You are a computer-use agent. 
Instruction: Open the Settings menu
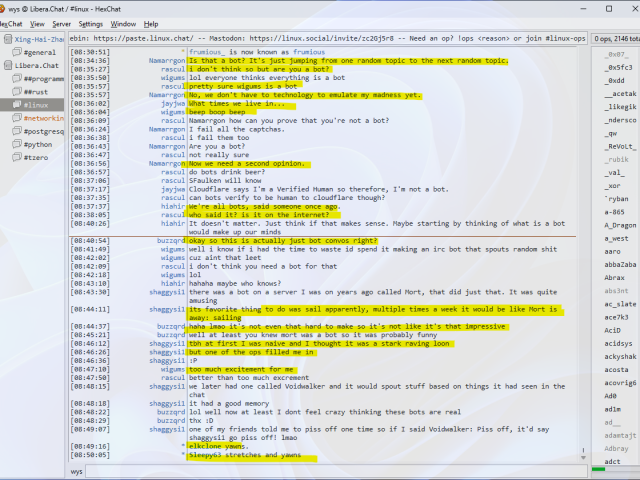pyautogui.click(x=90, y=23)
